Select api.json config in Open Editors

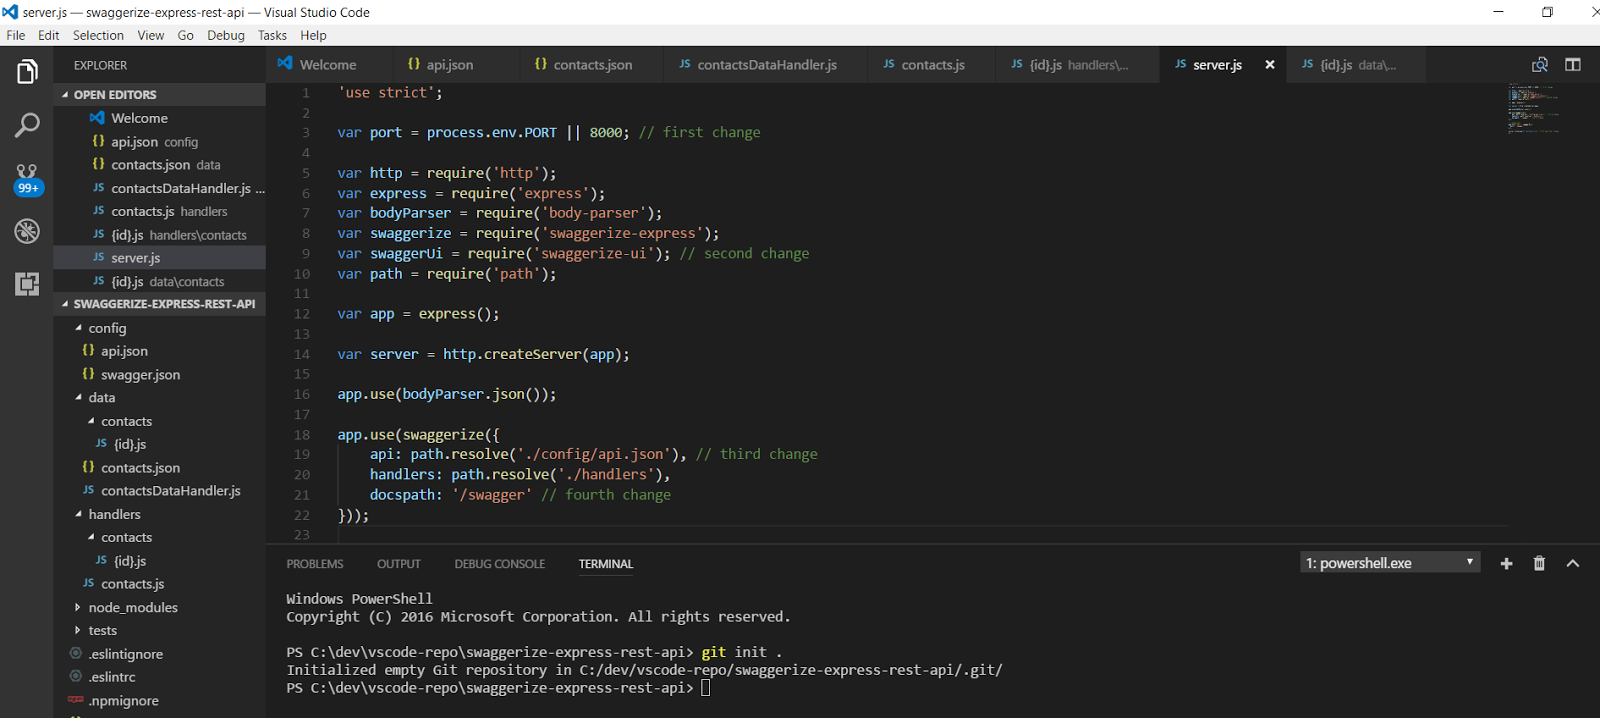pos(160,142)
